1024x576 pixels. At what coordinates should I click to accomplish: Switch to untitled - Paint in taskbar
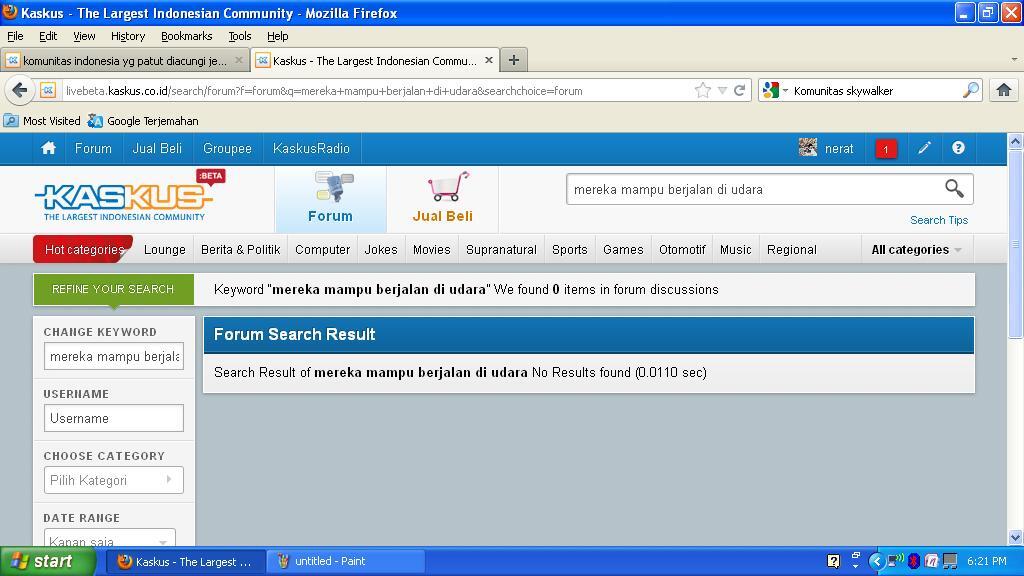(347, 561)
